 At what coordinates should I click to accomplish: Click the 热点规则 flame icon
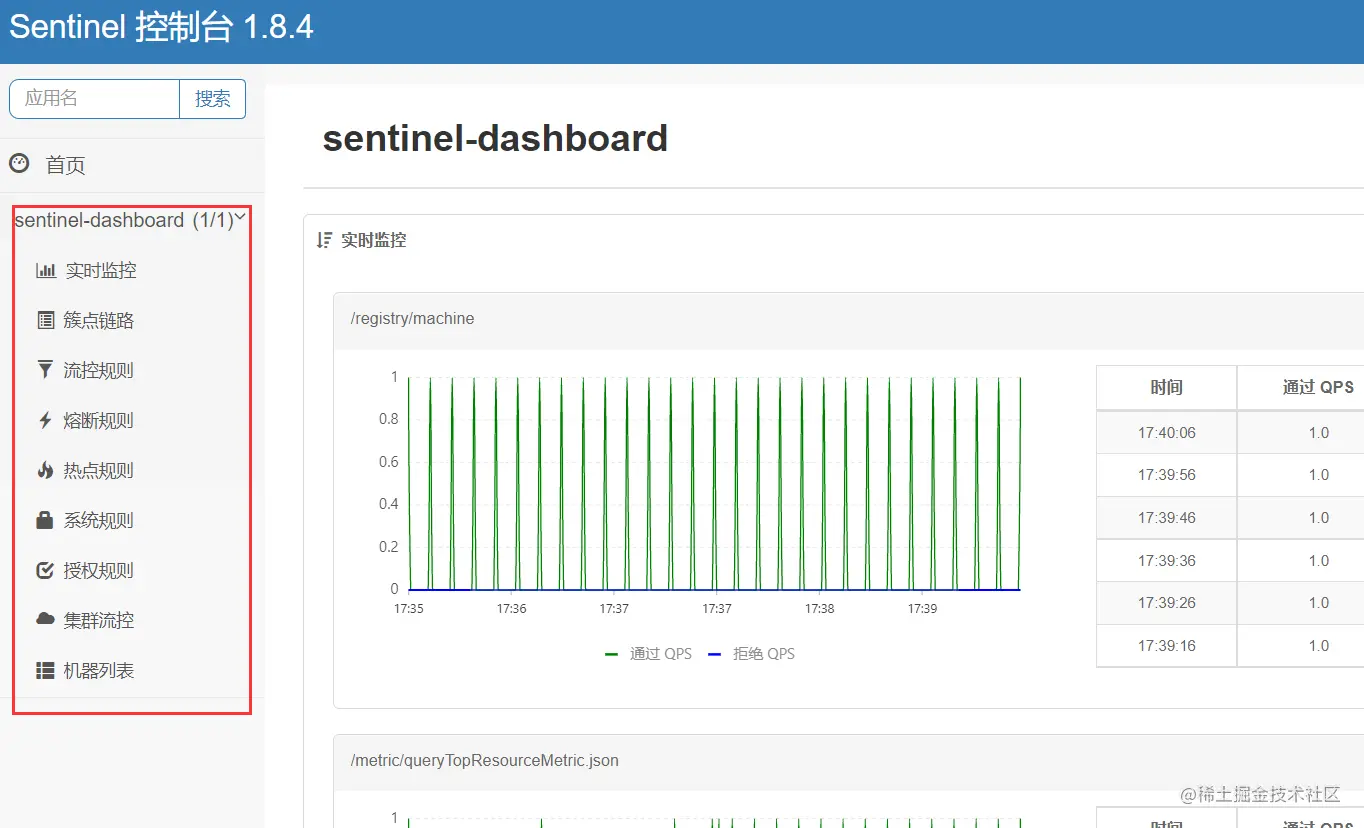(x=45, y=470)
